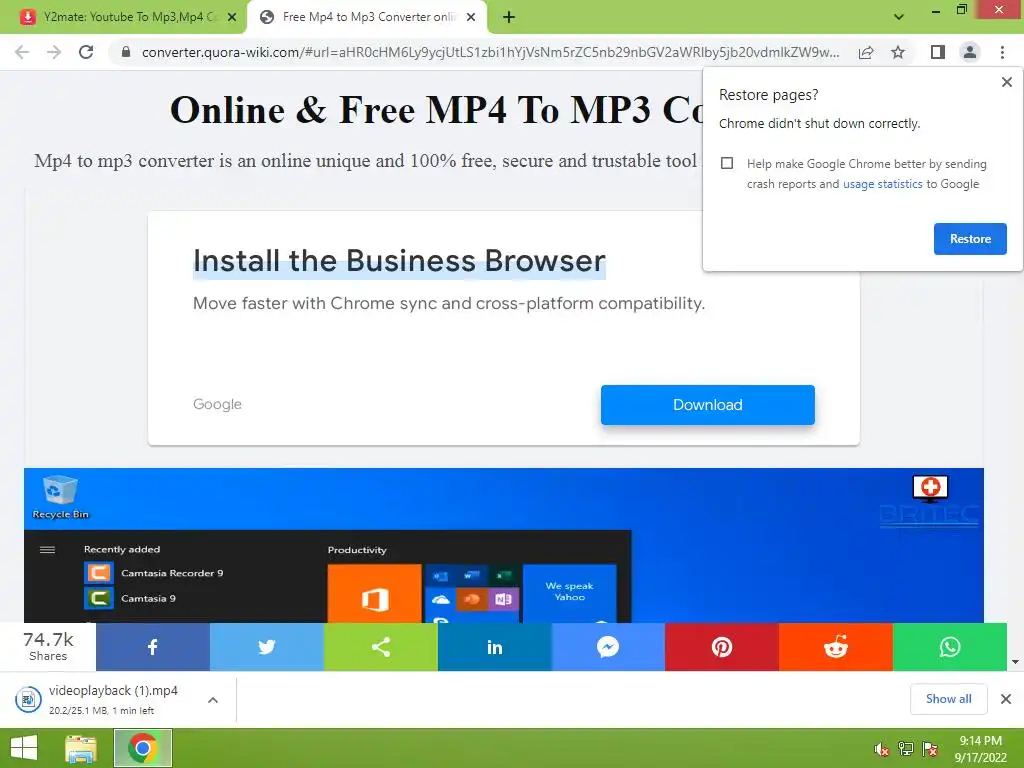This screenshot has width=1024, height=768.
Task: Click the Windows desktop video thumbnail
Action: pos(504,545)
